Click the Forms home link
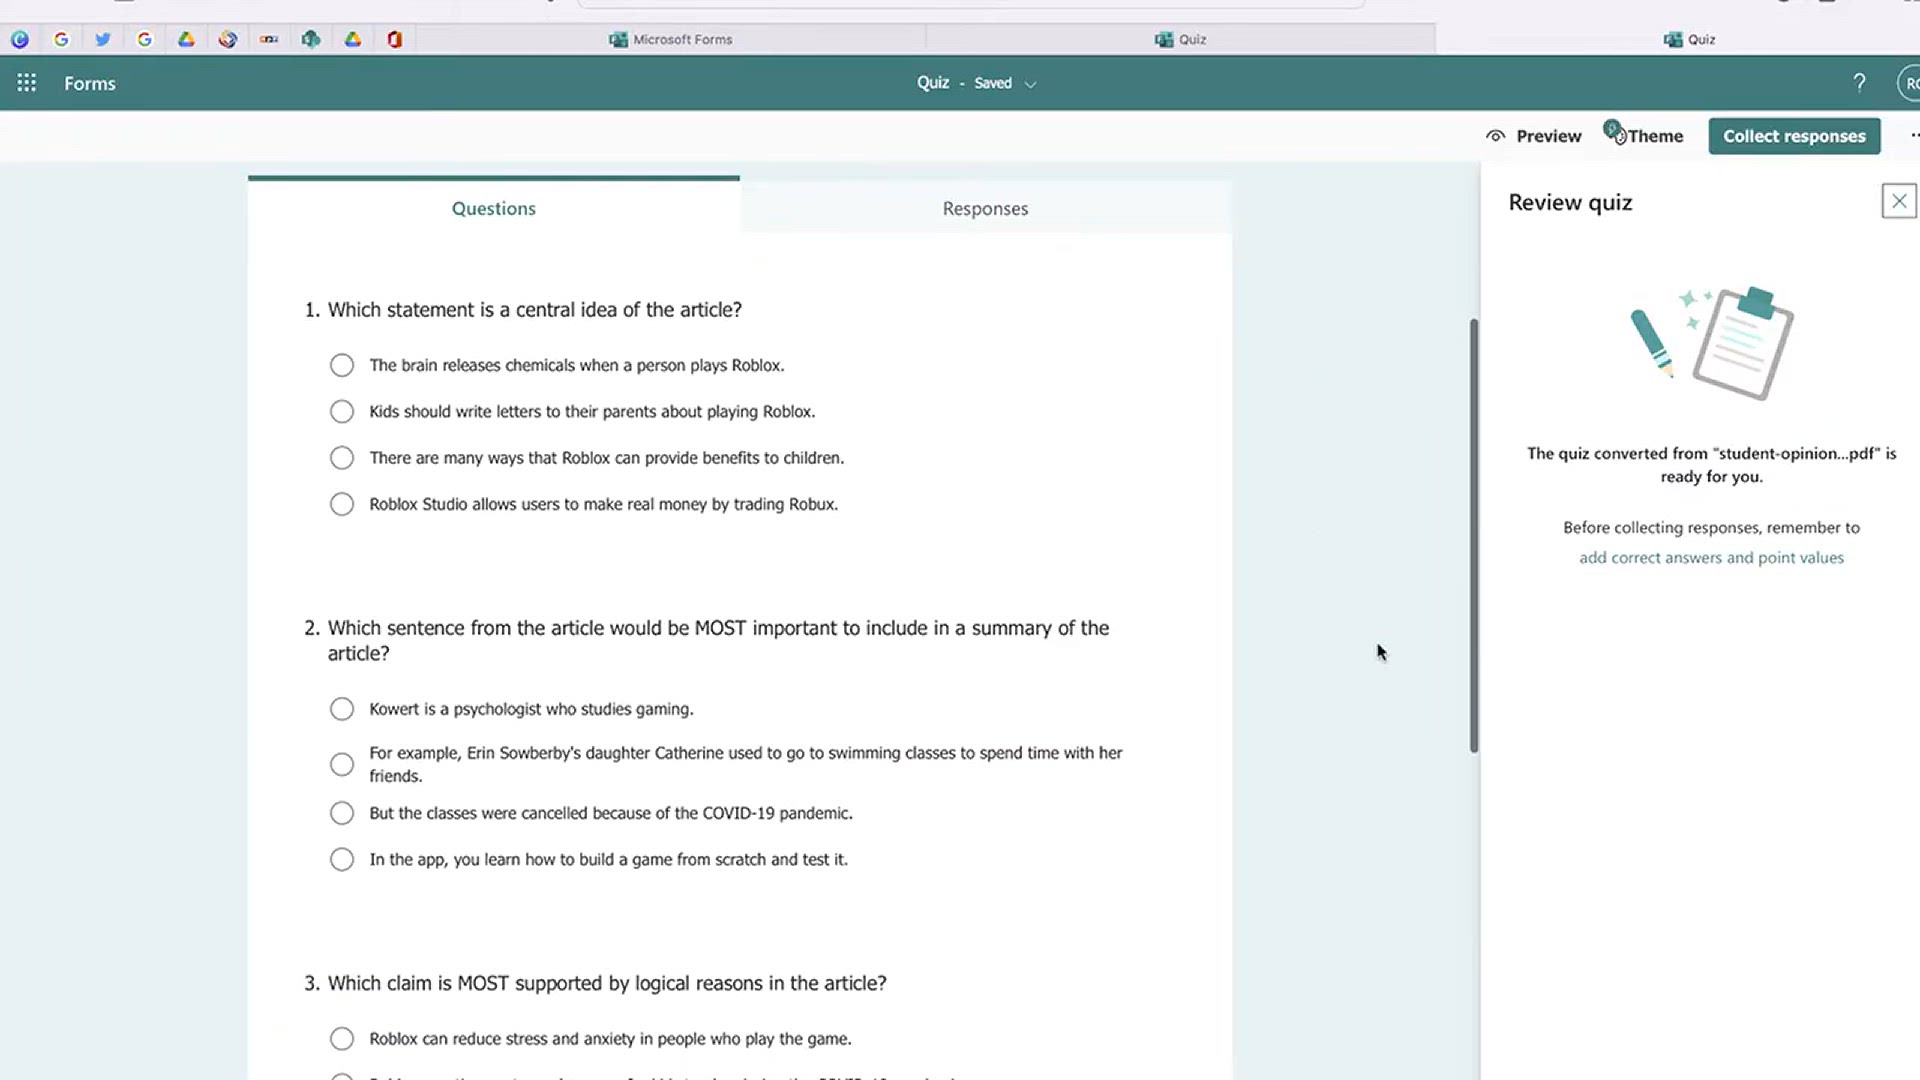 pyautogui.click(x=90, y=83)
